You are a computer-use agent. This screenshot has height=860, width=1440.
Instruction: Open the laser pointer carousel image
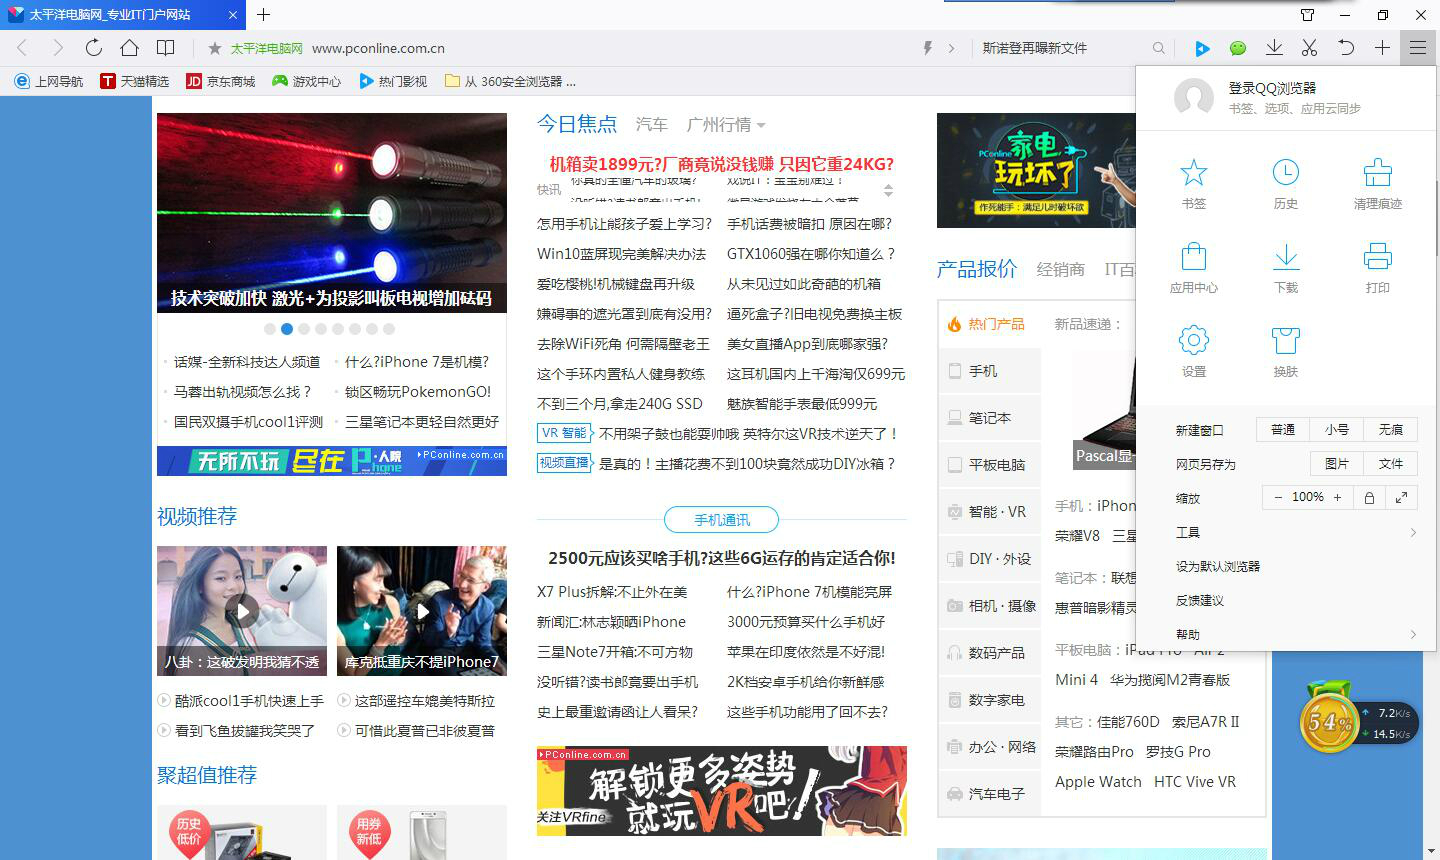pyautogui.click(x=332, y=213)
